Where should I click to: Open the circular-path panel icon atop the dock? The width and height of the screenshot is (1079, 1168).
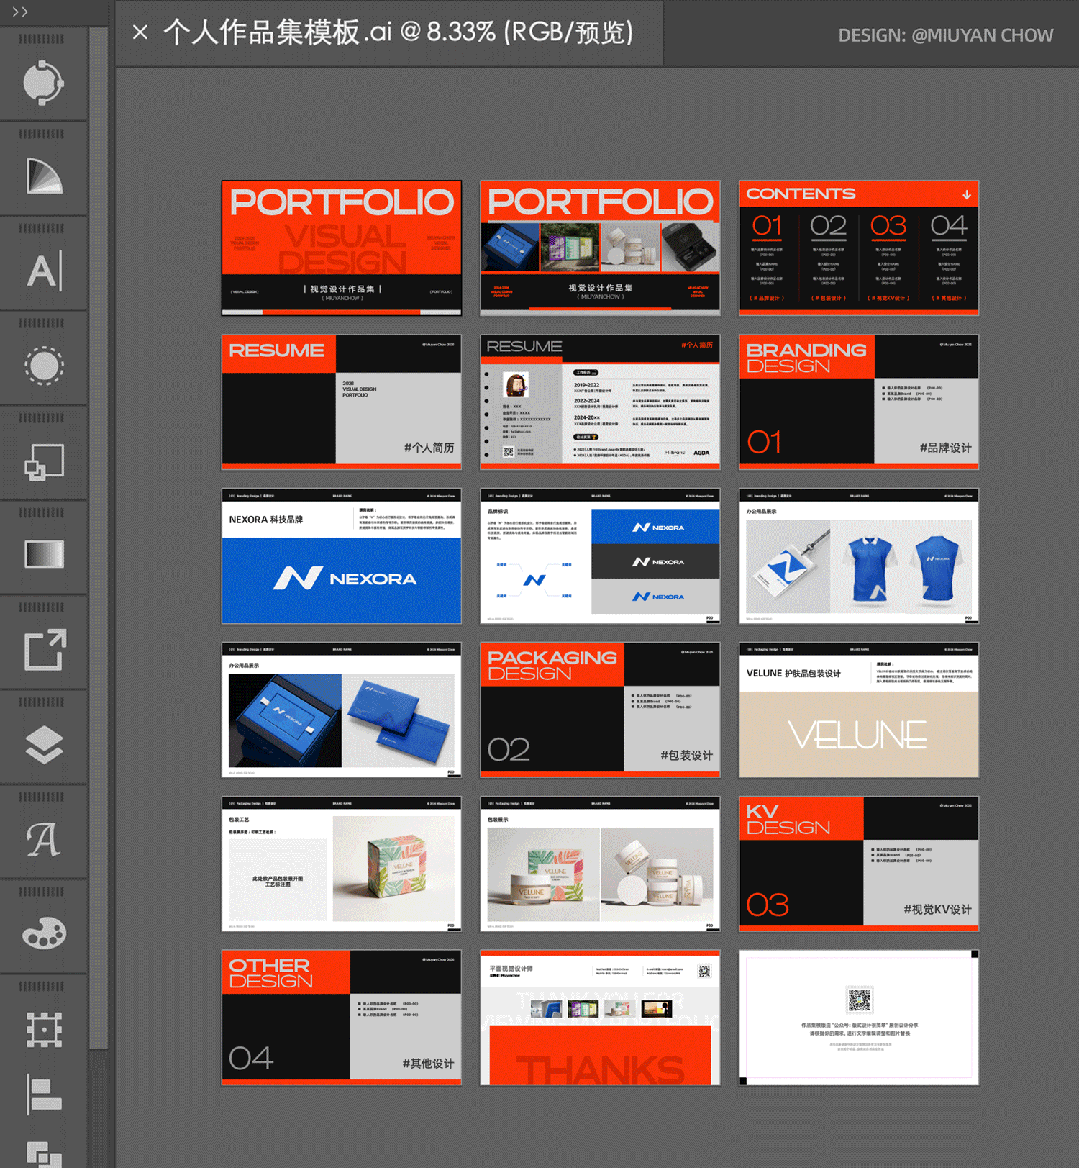43,83
